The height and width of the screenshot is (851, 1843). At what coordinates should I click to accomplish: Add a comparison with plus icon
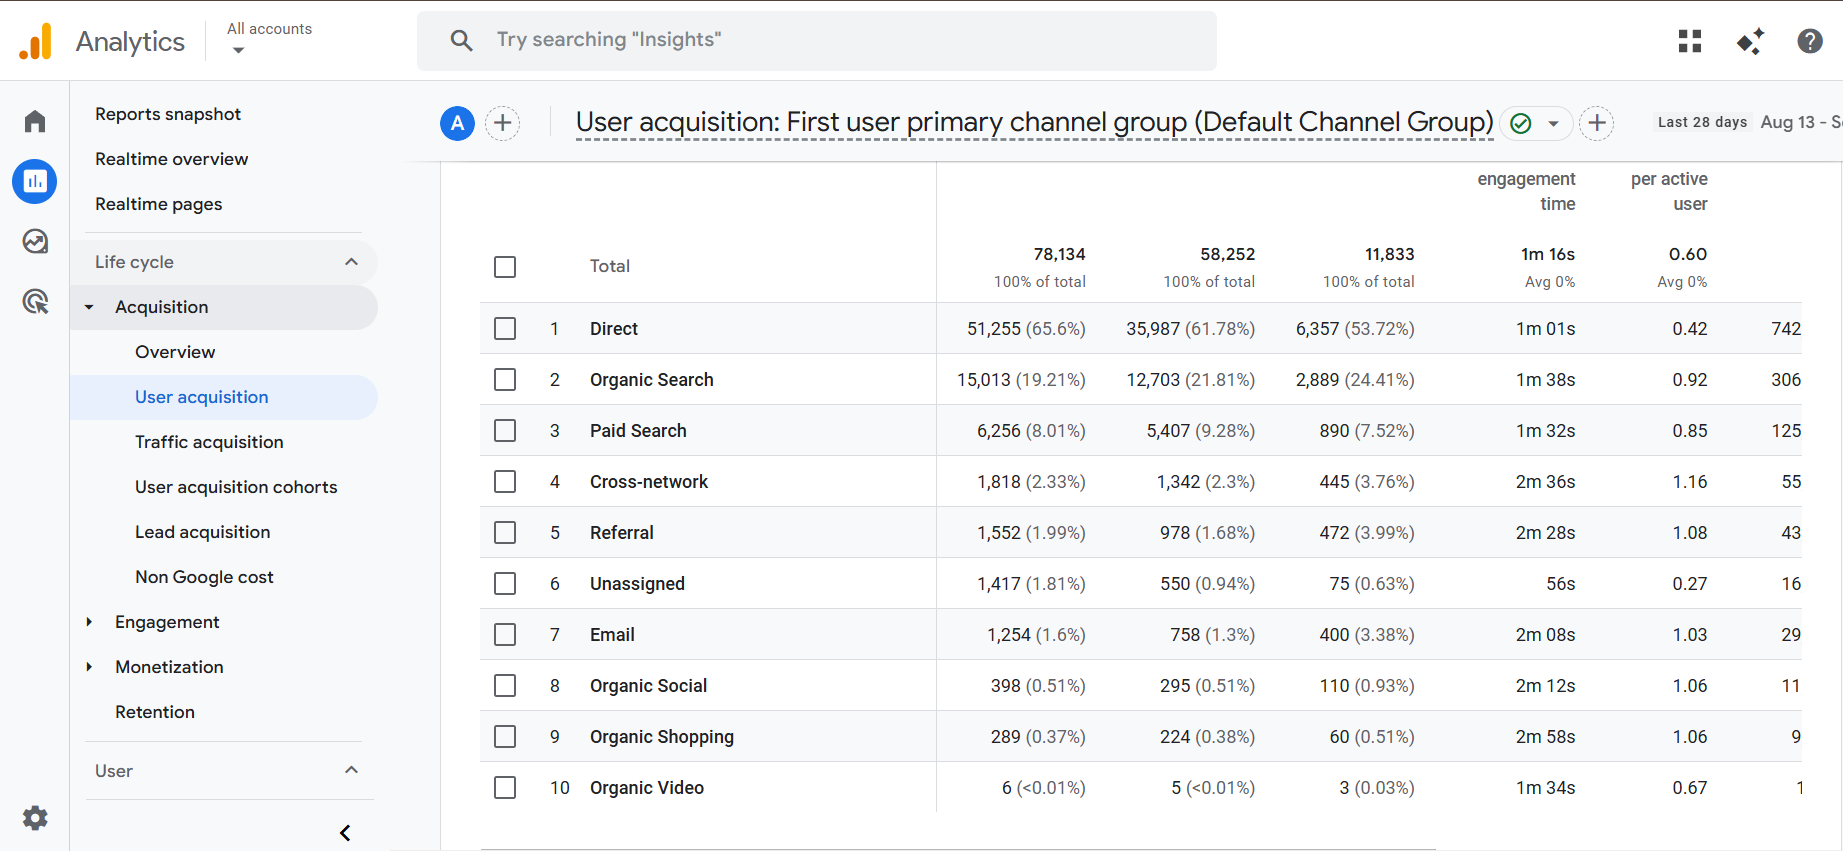pos(503,123)
